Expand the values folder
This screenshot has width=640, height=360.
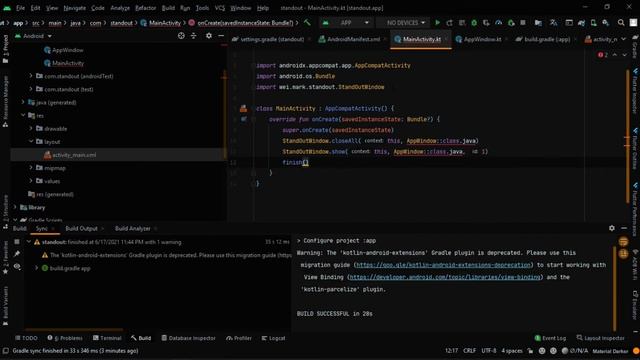(31, 180)
